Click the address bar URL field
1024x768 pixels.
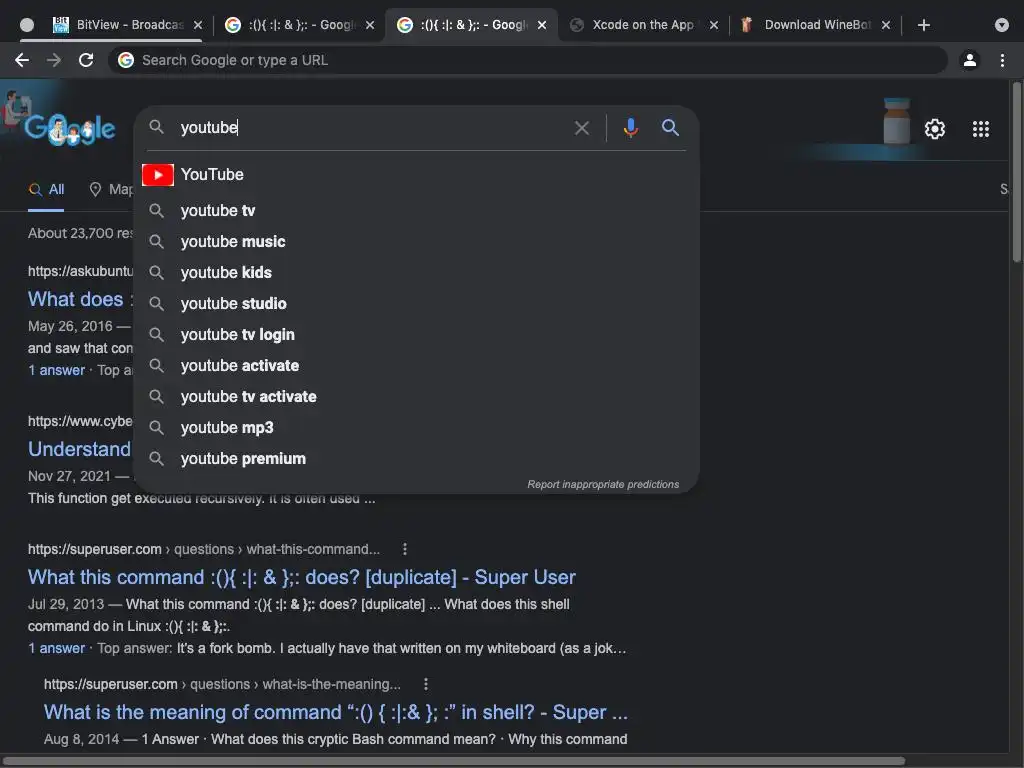point(528,60)
